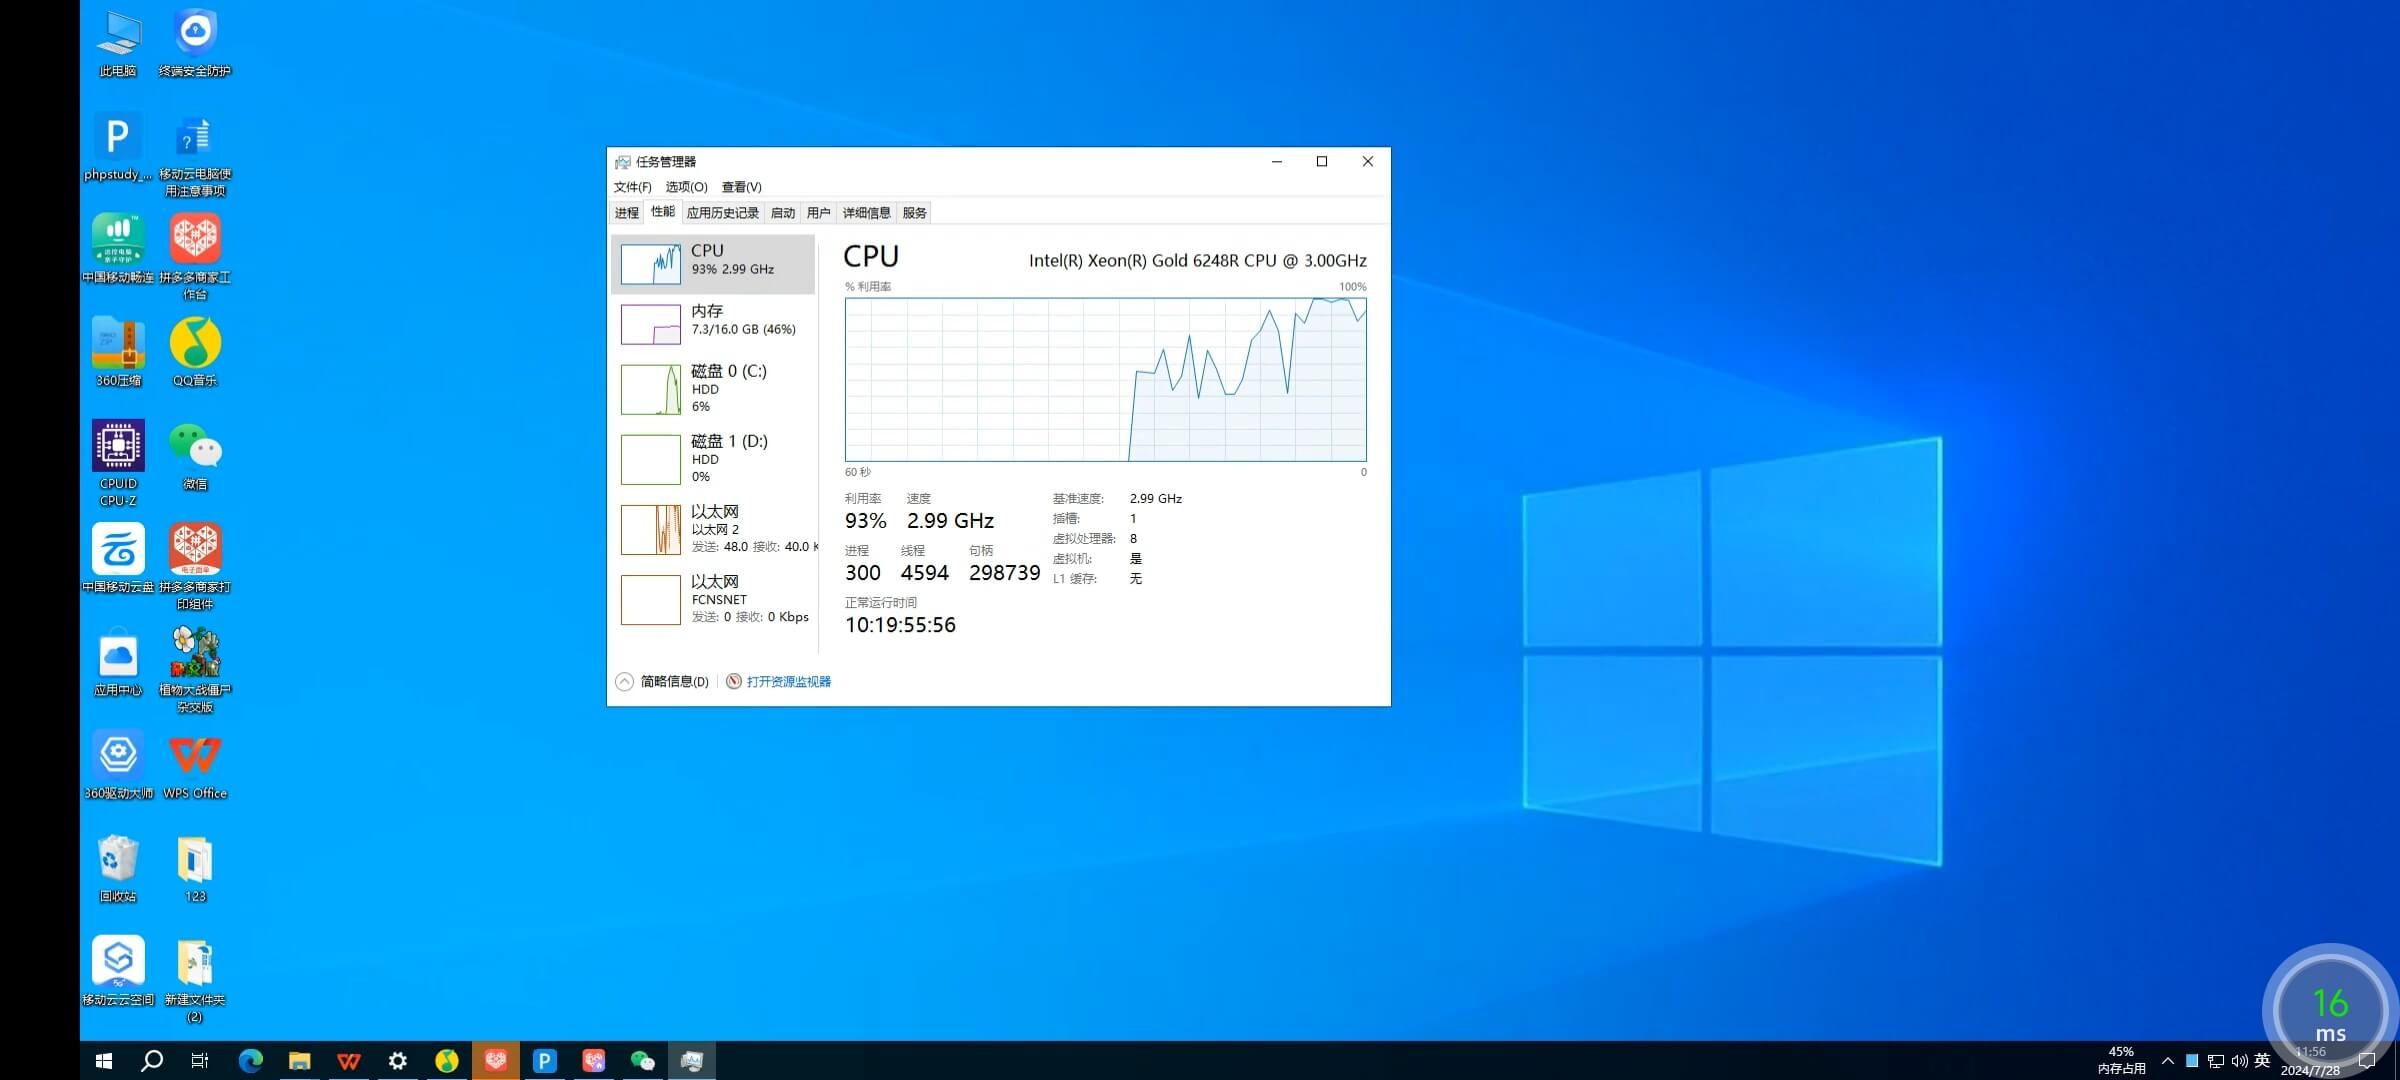2400x1080 pixels.
Task: Open 植物大战僵尸杂交版 desktop icon
Action: click(195, 670)
